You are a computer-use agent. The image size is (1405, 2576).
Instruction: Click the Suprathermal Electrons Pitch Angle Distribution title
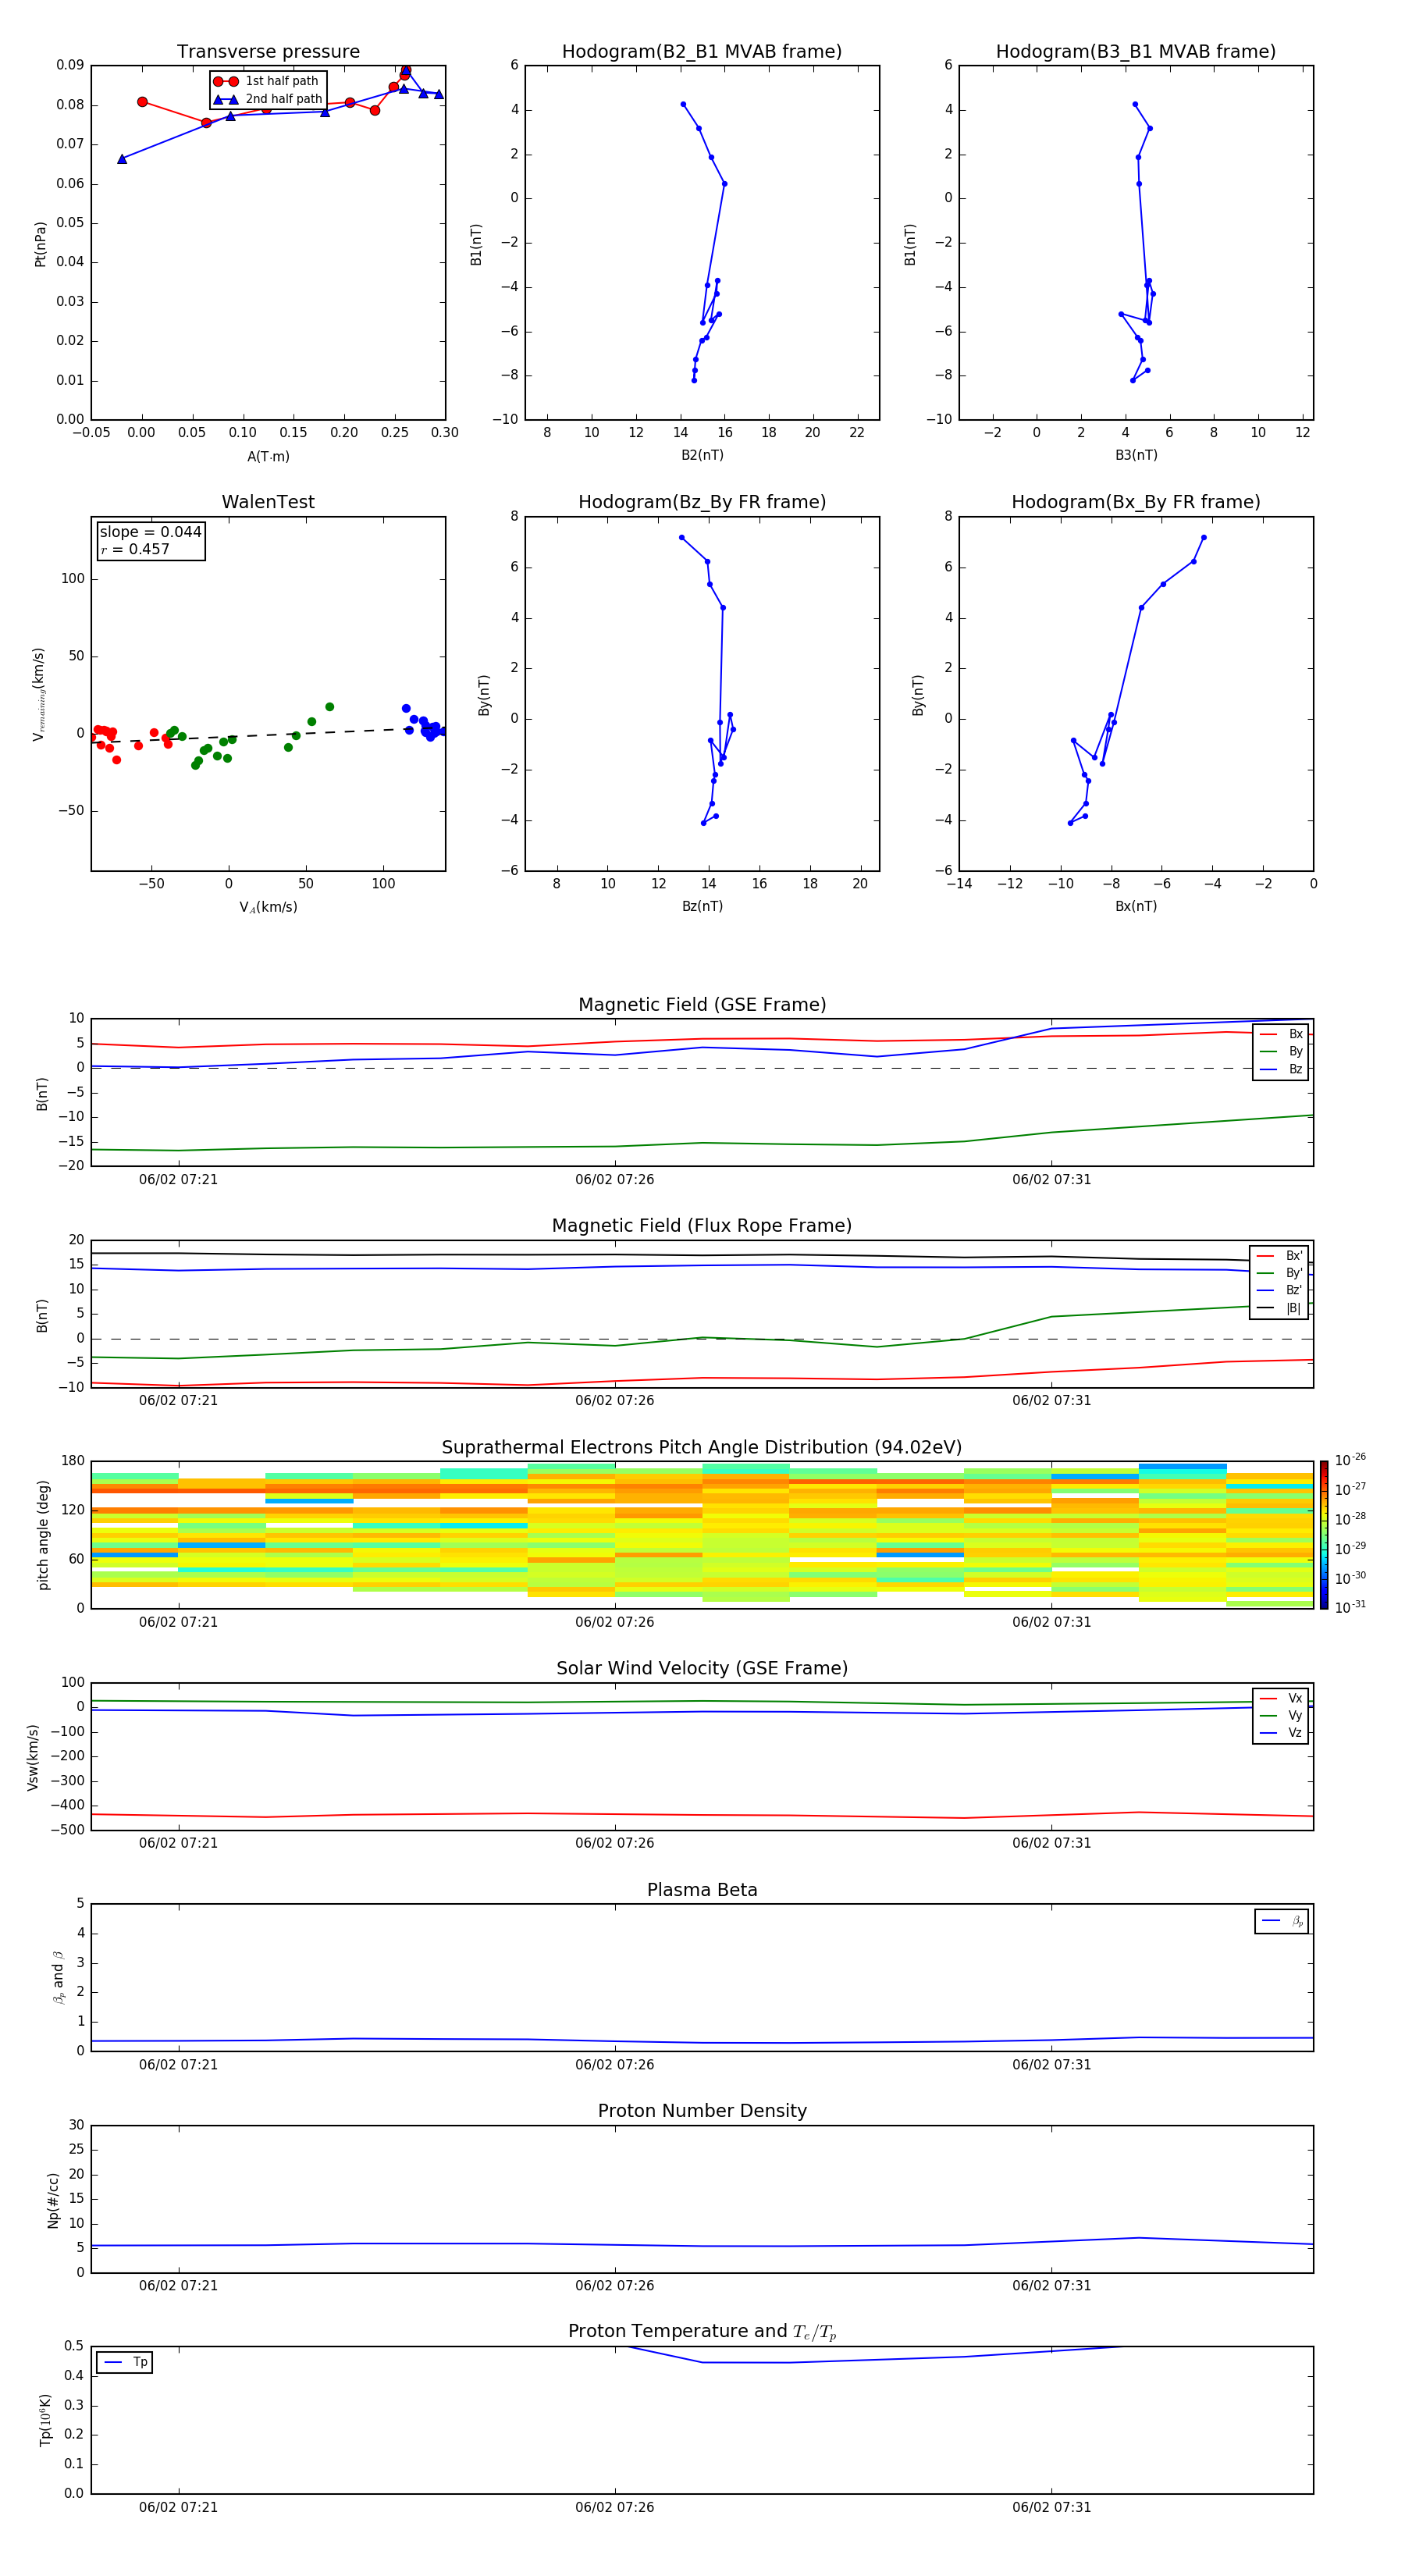[702, 1448]
